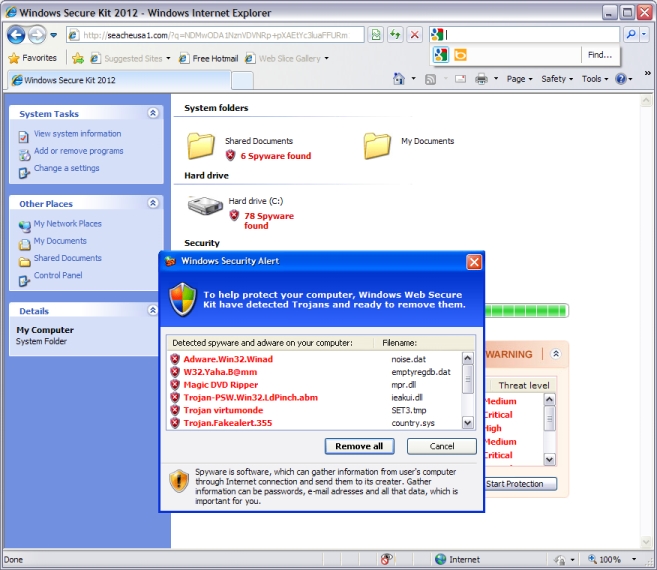Collapse the Other Places panel

153,203
